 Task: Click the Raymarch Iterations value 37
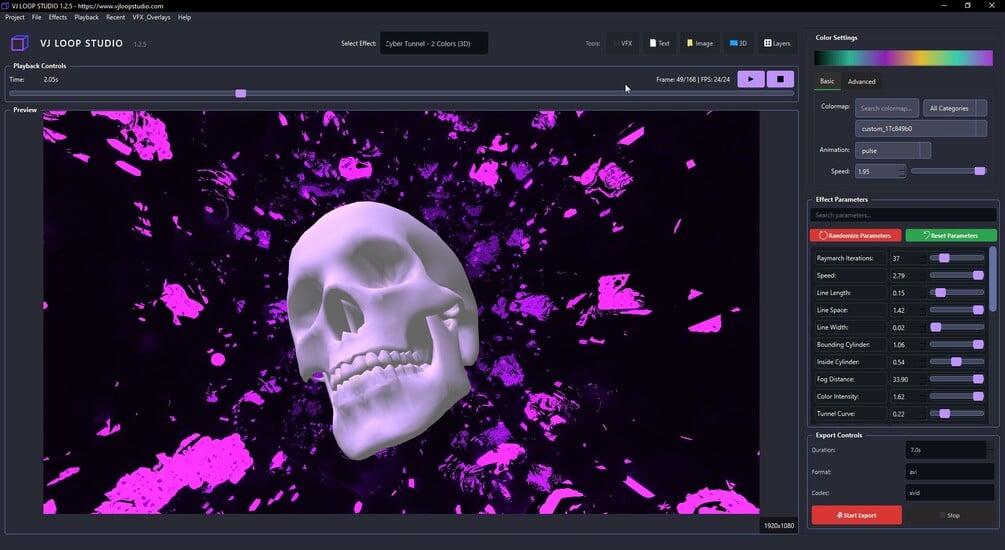(907, 258)
